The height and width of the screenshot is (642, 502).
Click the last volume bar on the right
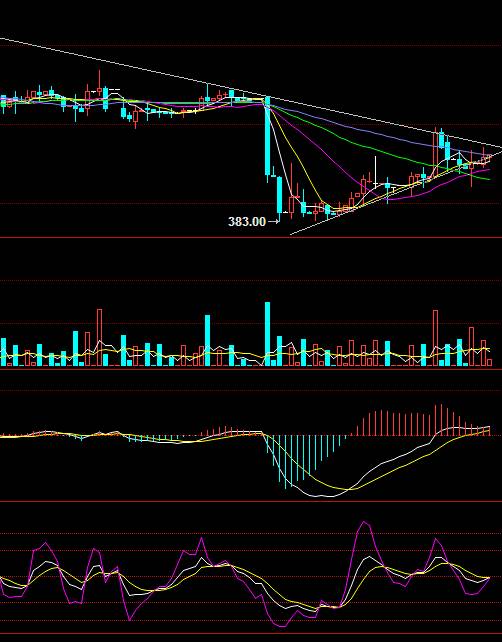pyautogui.click(x=489, y=362)
